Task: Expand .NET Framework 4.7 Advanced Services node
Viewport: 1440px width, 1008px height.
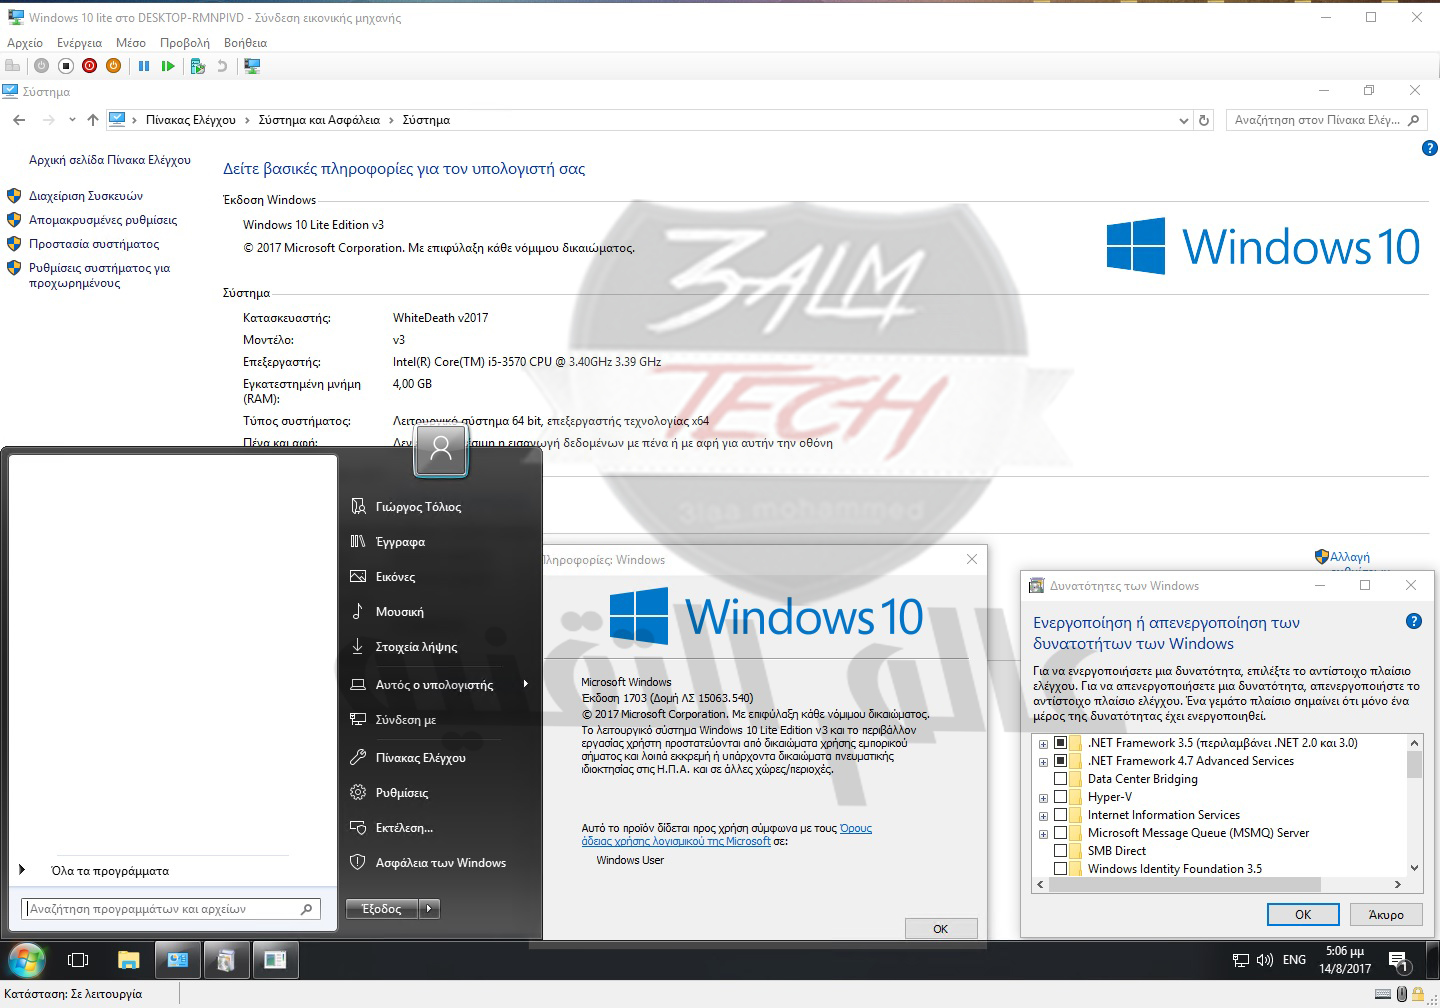Action: click(x=1043, y=762)
